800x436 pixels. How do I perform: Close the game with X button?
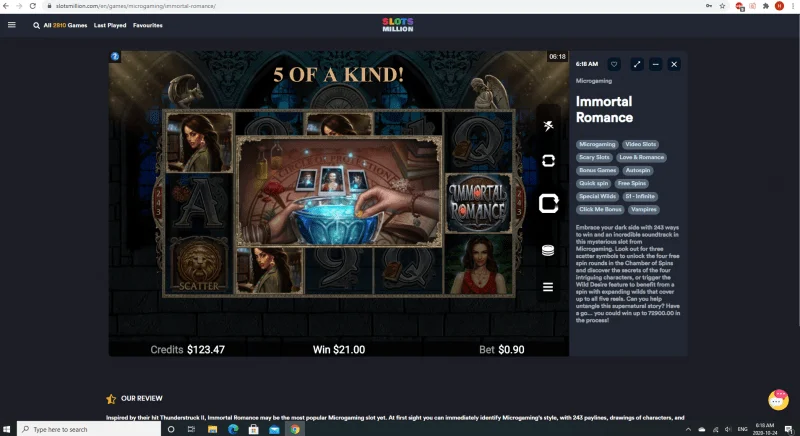coord(674,64)
